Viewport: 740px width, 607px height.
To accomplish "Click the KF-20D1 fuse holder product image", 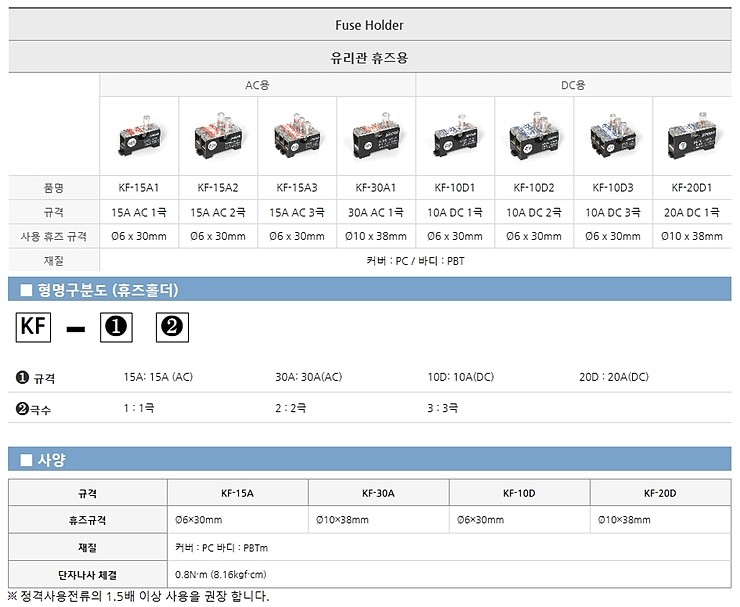I will (x=692, y=136).
